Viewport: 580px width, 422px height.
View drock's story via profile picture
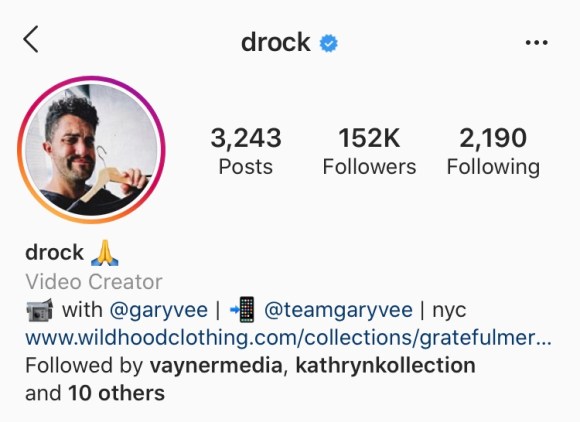(x=91, y=150)
